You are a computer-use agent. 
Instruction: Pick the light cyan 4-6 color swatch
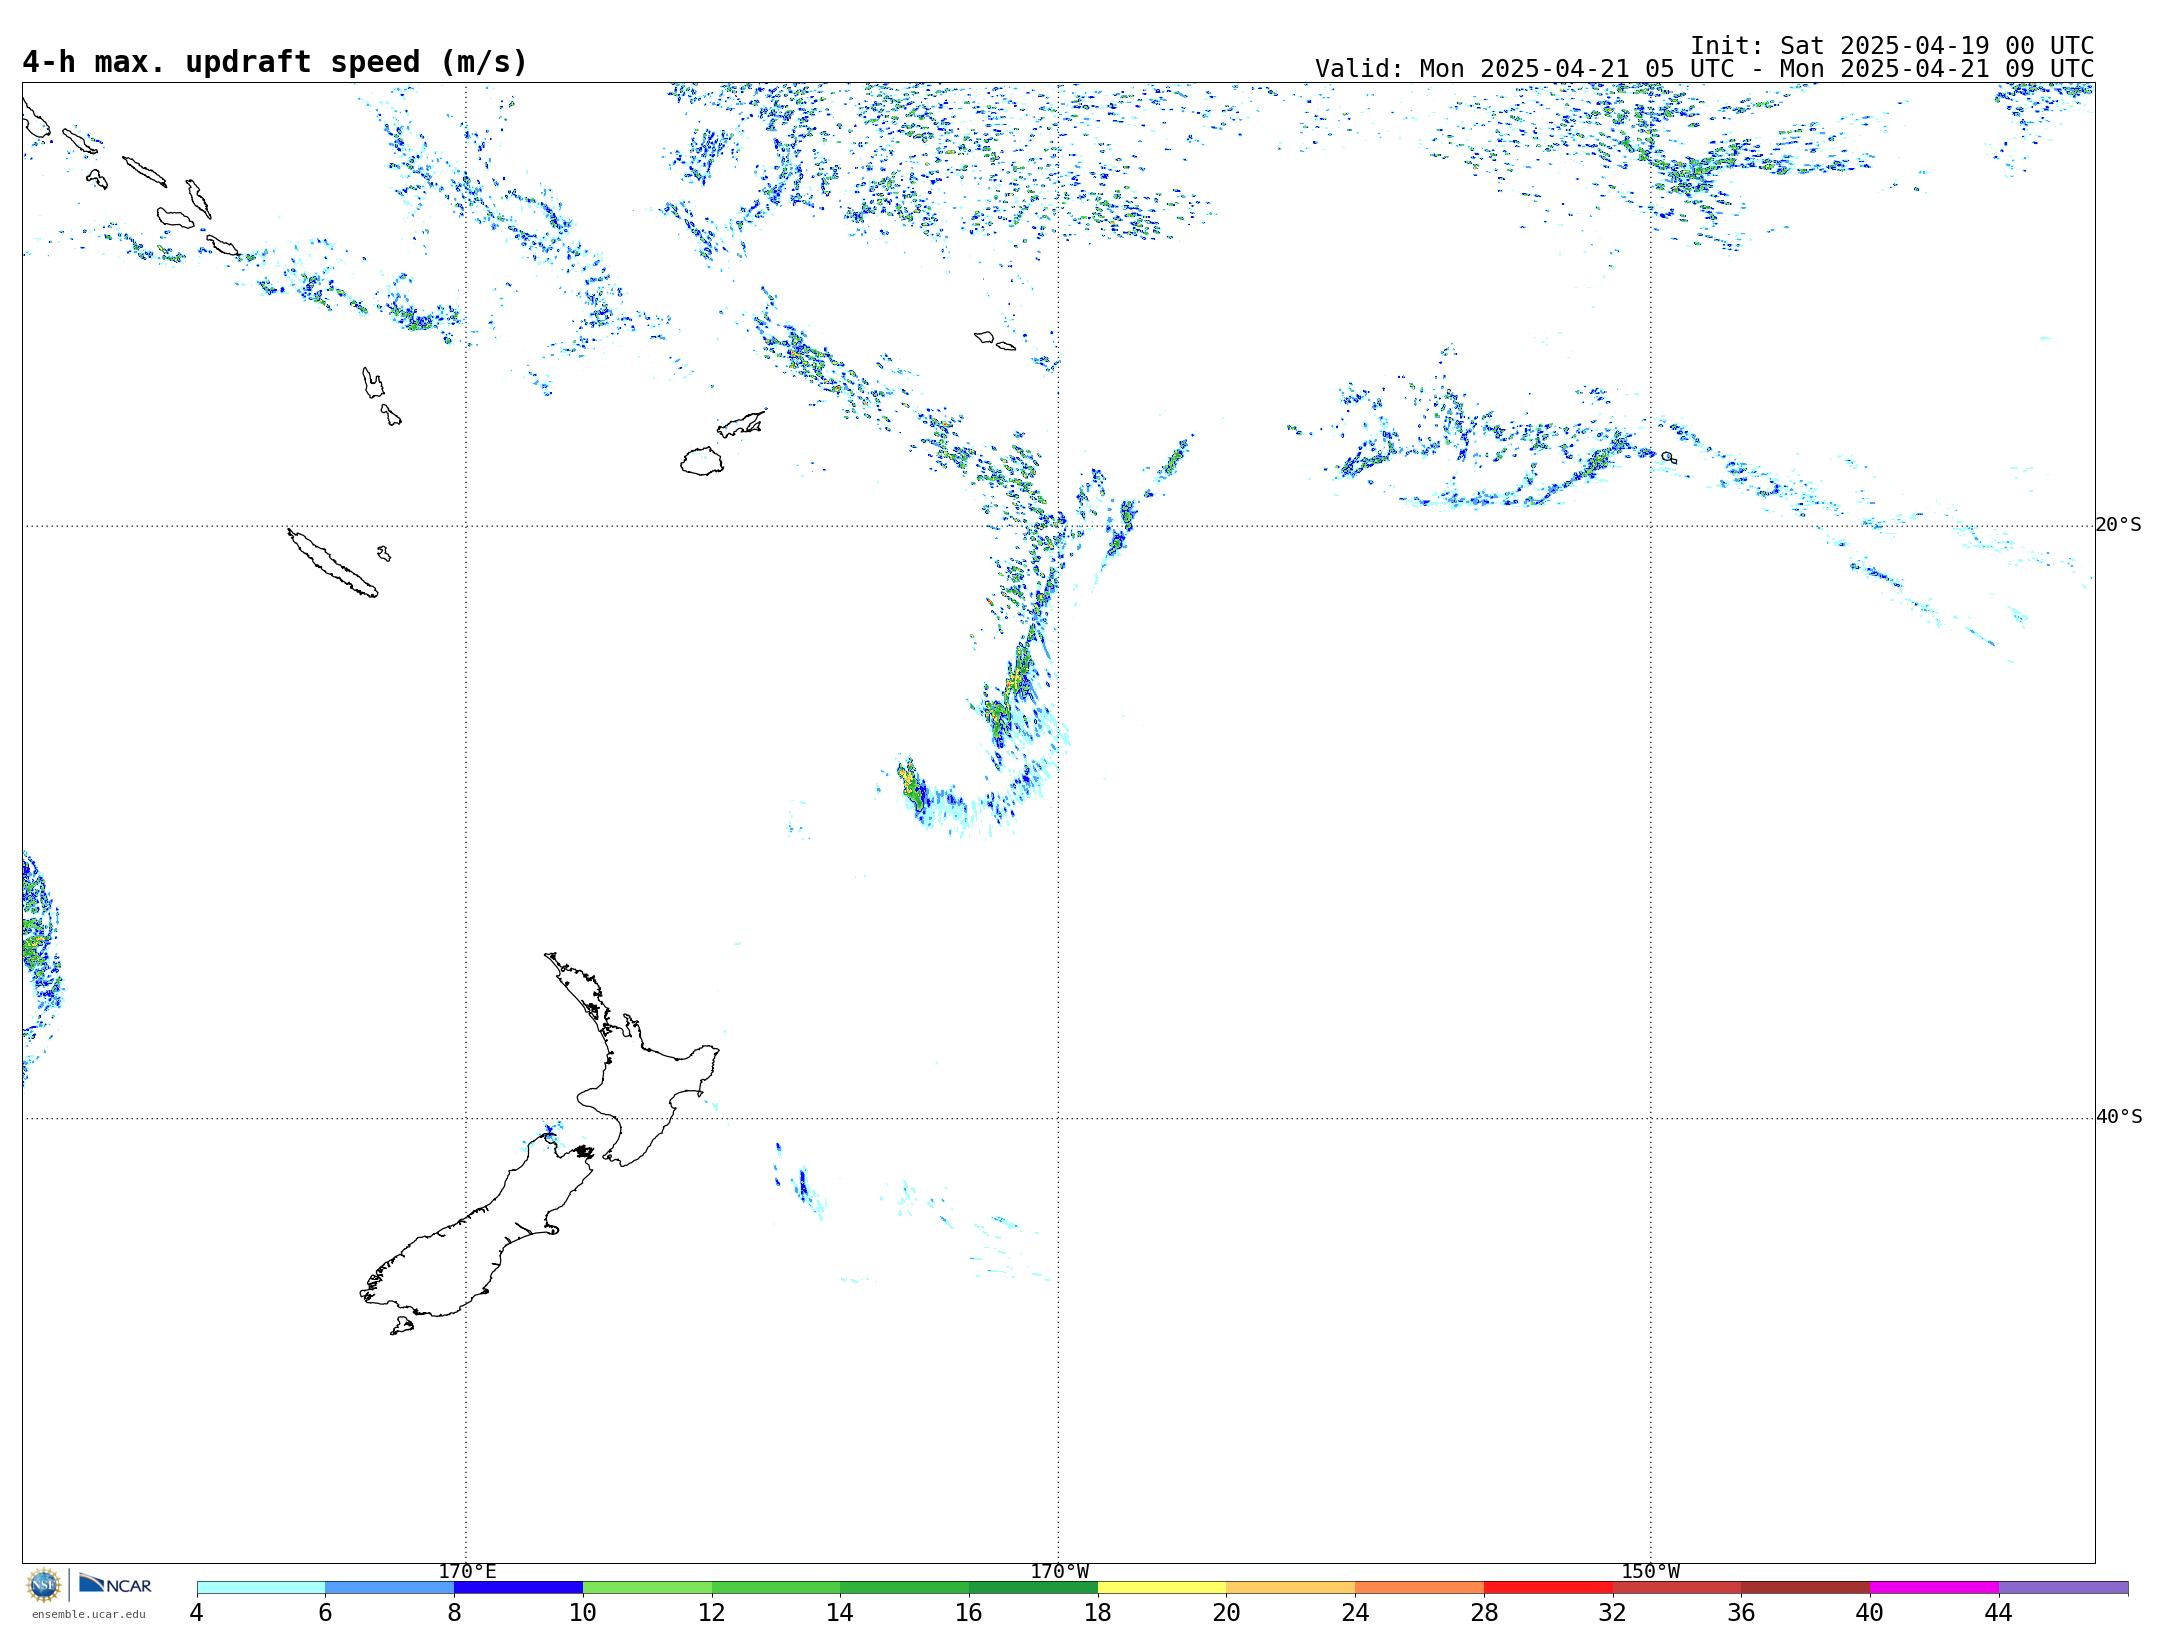click(x=261, y=1588)
